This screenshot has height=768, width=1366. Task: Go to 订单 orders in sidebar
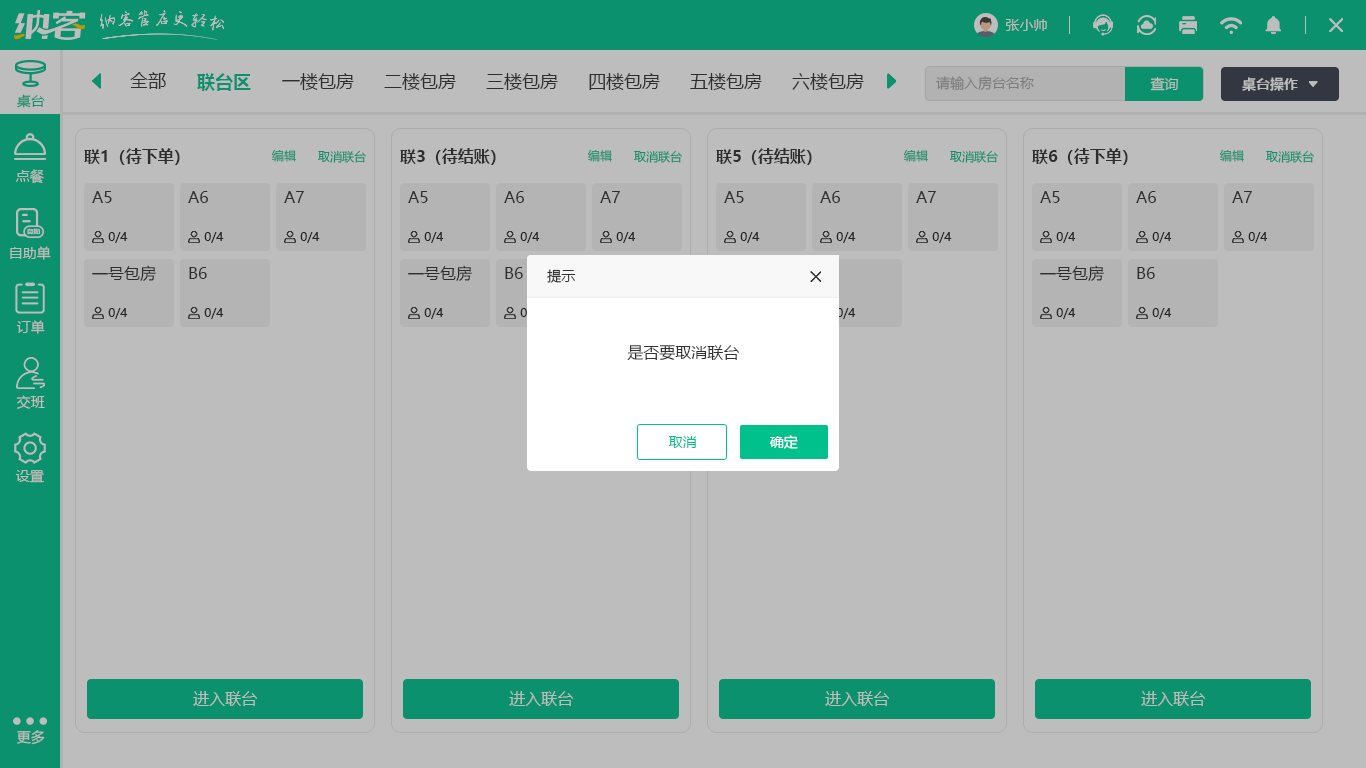tap(30, 308)
